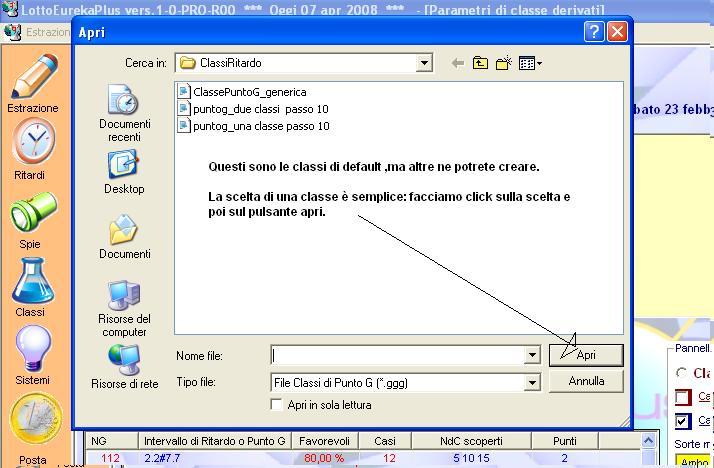
Task: Click the table scrollbar up arrow
Action: point(648,440)
